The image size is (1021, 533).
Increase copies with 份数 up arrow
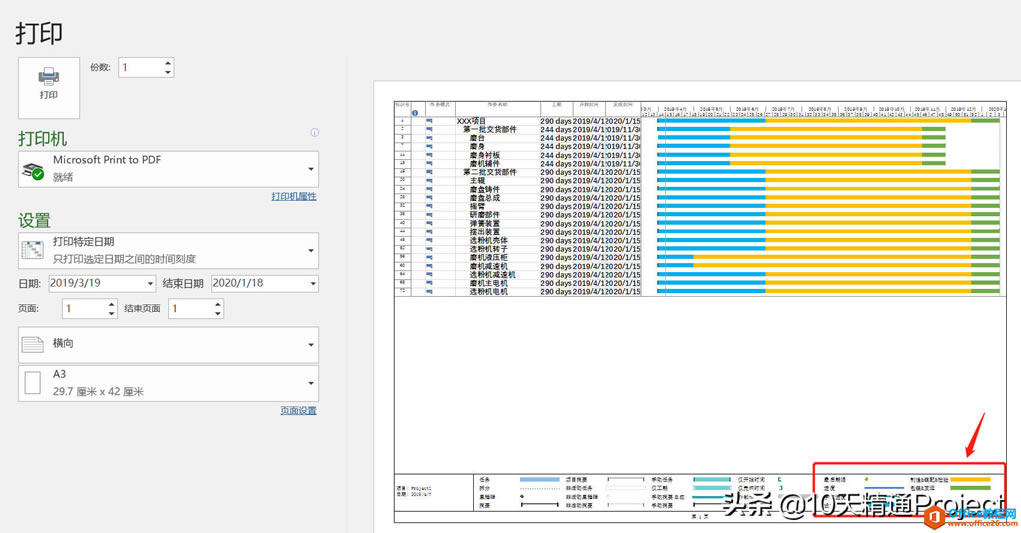[x=168, y=63]
